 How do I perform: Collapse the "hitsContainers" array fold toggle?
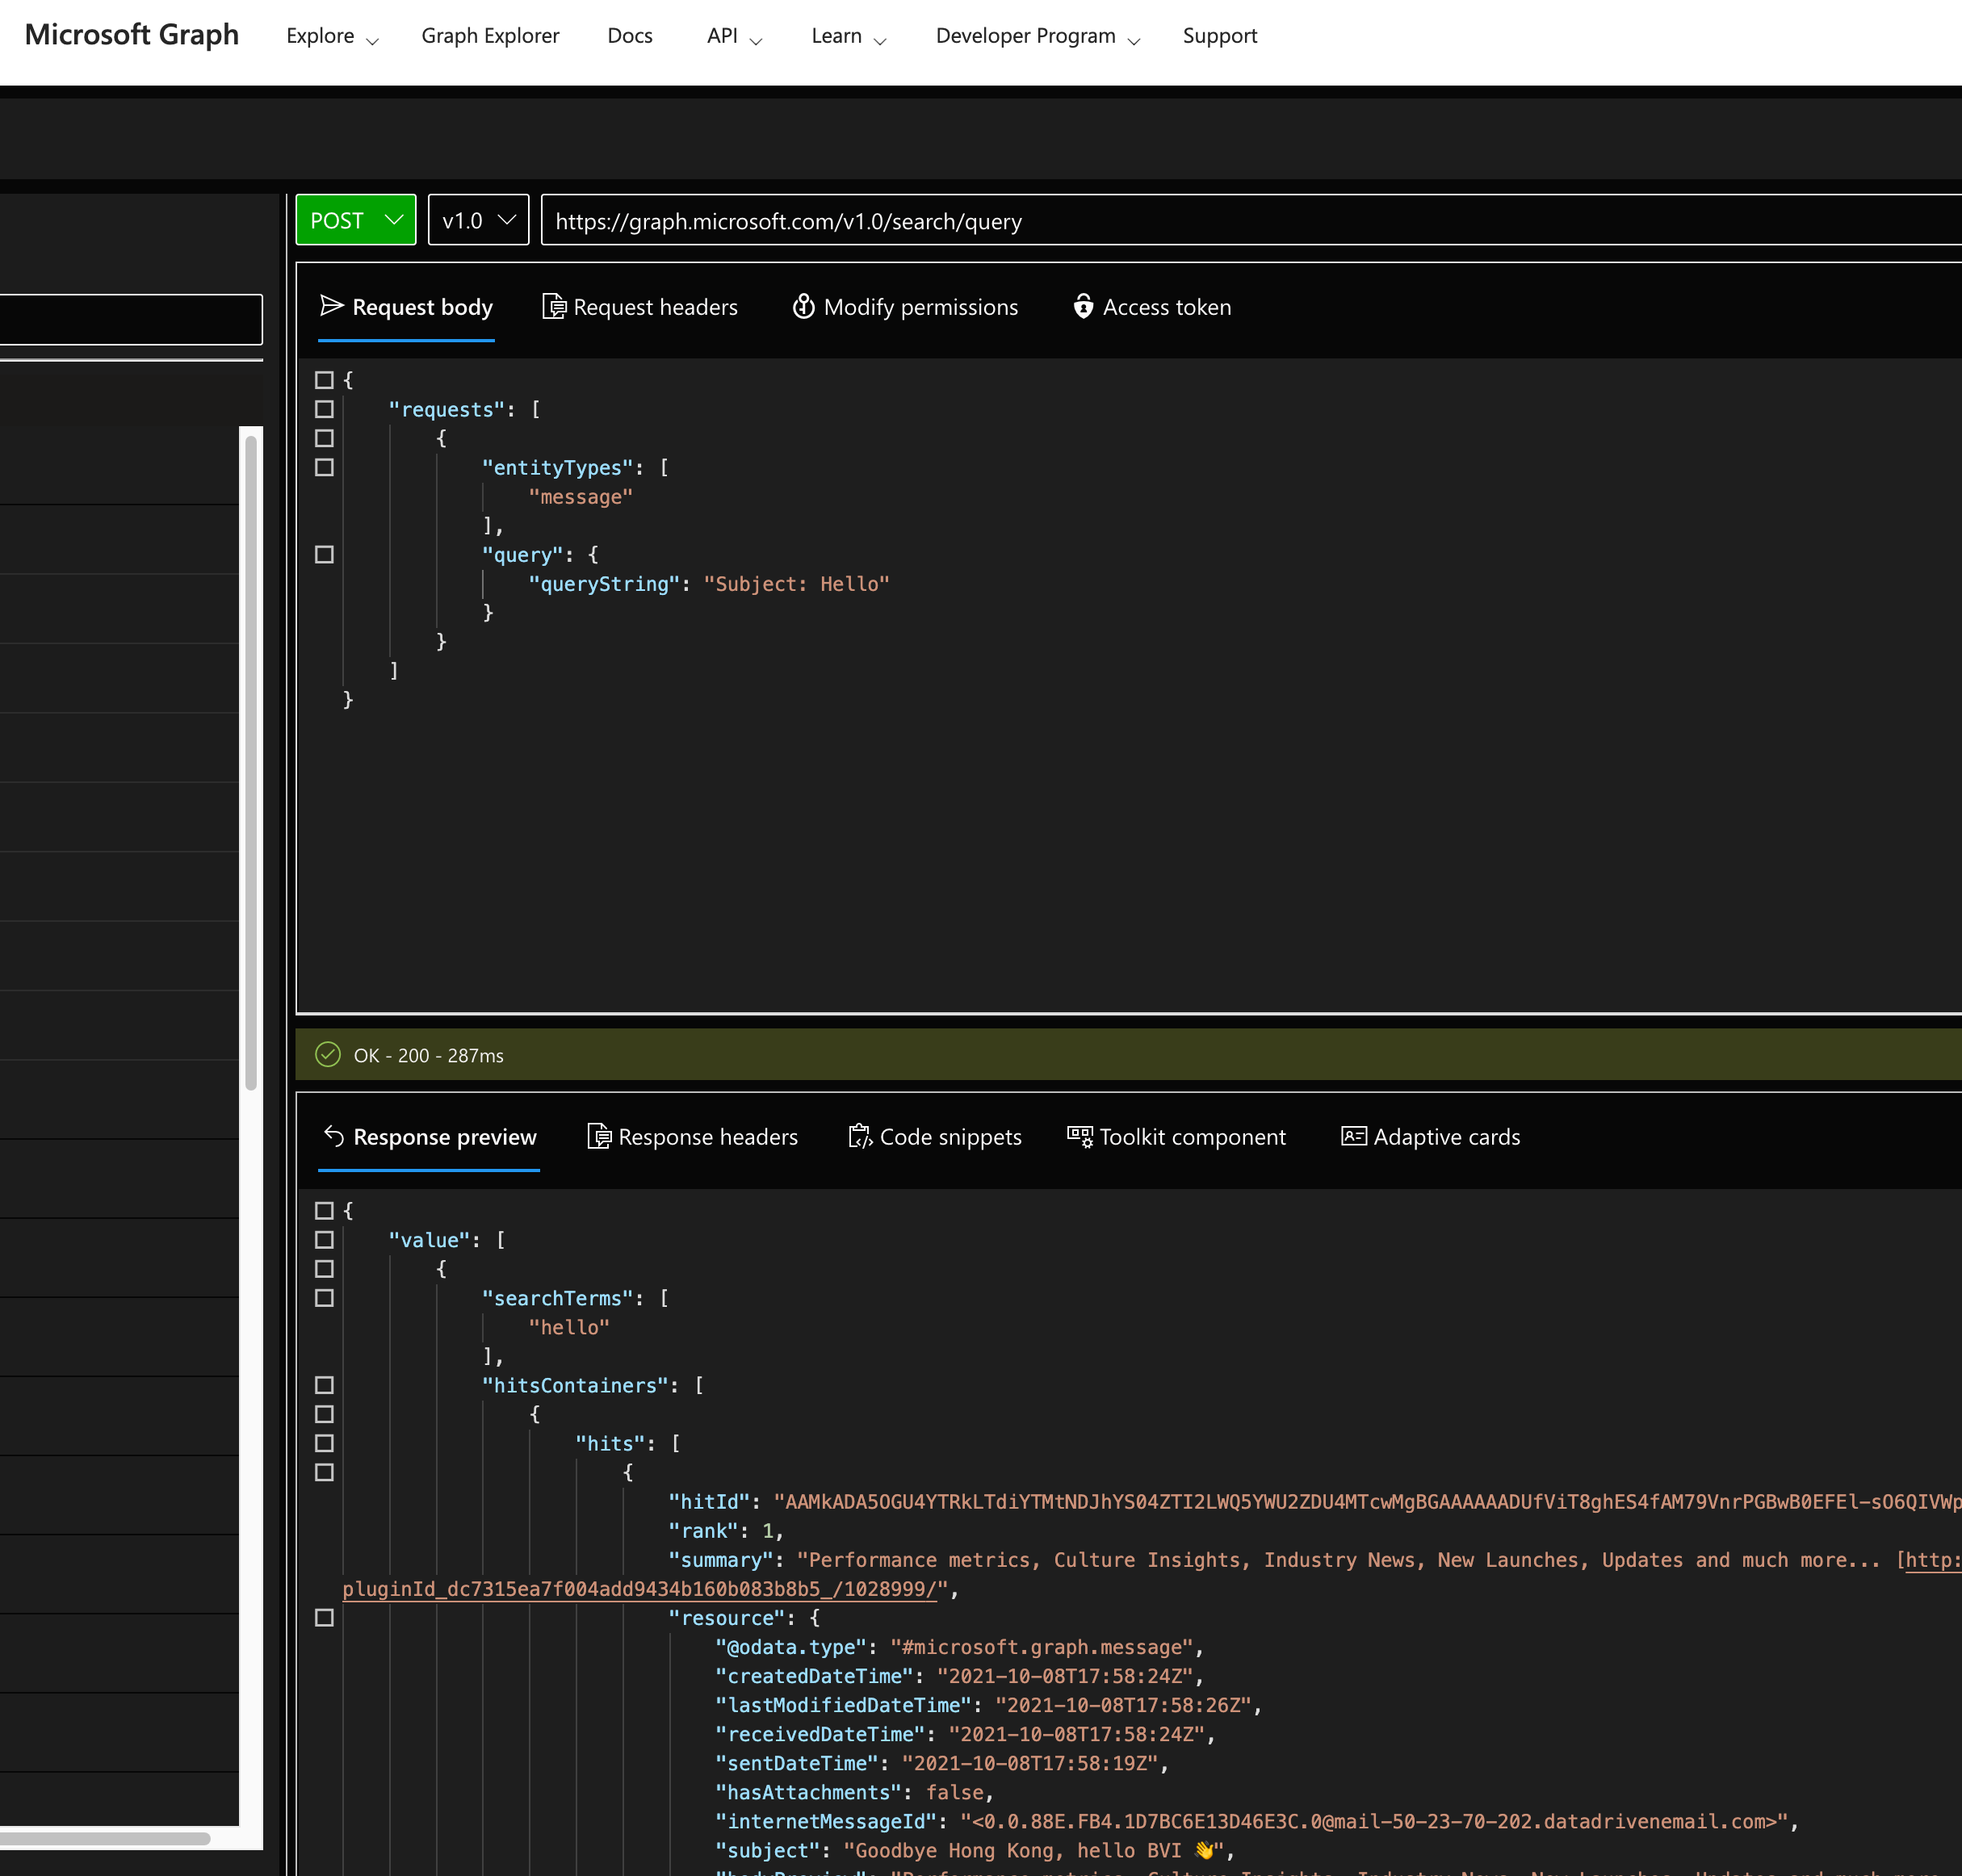click(x=324, y=1385)
